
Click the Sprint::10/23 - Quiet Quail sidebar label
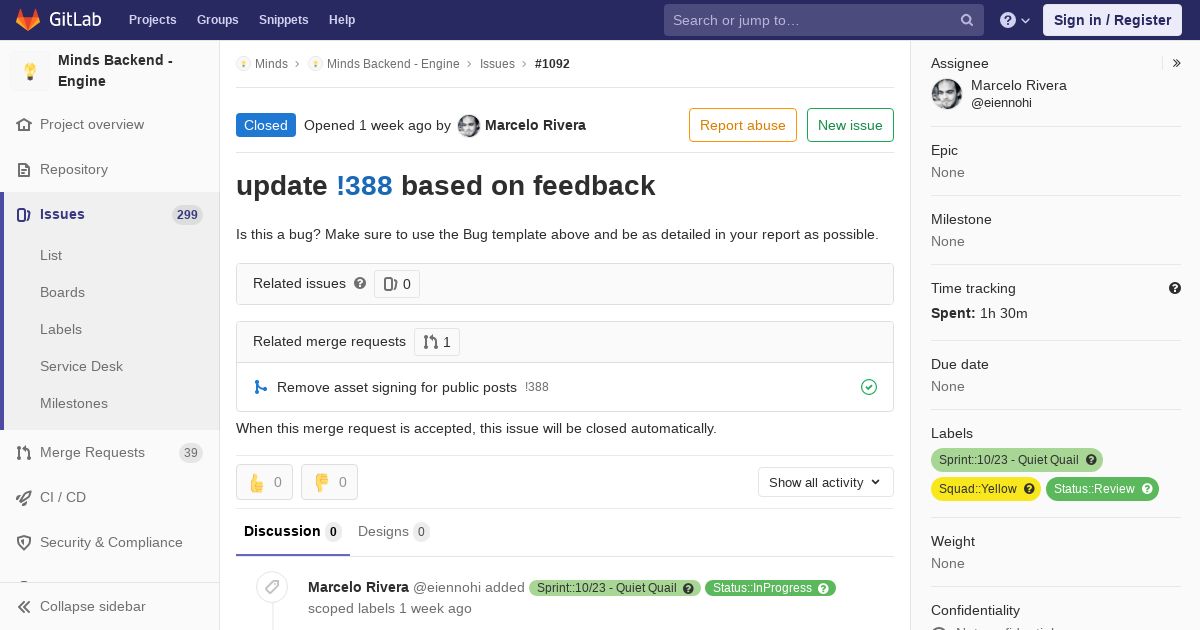[x=1017, y=460]
